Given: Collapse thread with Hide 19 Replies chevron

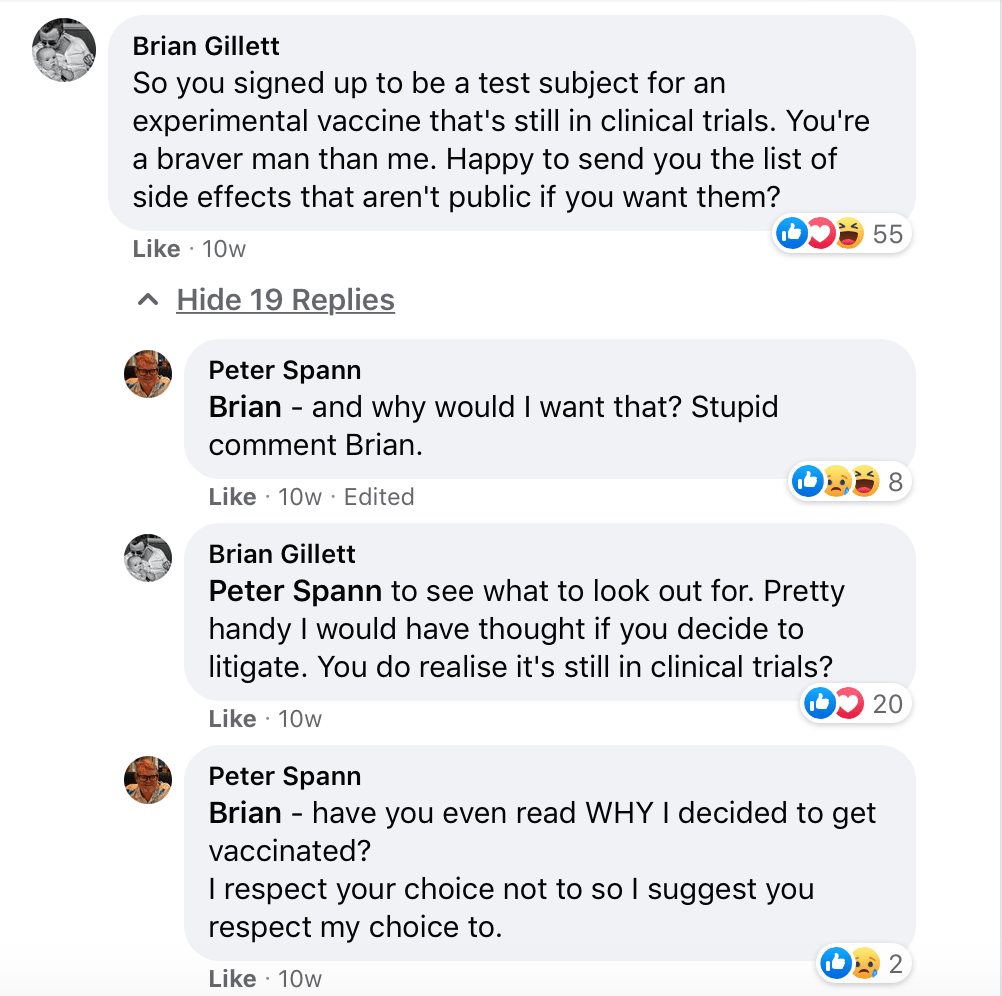Looking at the screenshot, I should click(148, 300).
